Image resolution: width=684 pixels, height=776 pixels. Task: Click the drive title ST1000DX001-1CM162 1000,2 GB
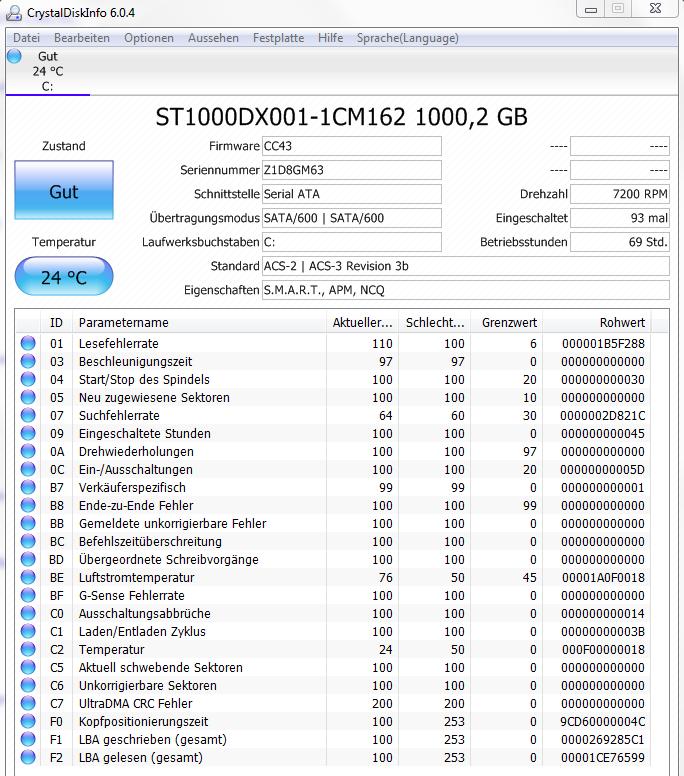(x=342, y=117)
